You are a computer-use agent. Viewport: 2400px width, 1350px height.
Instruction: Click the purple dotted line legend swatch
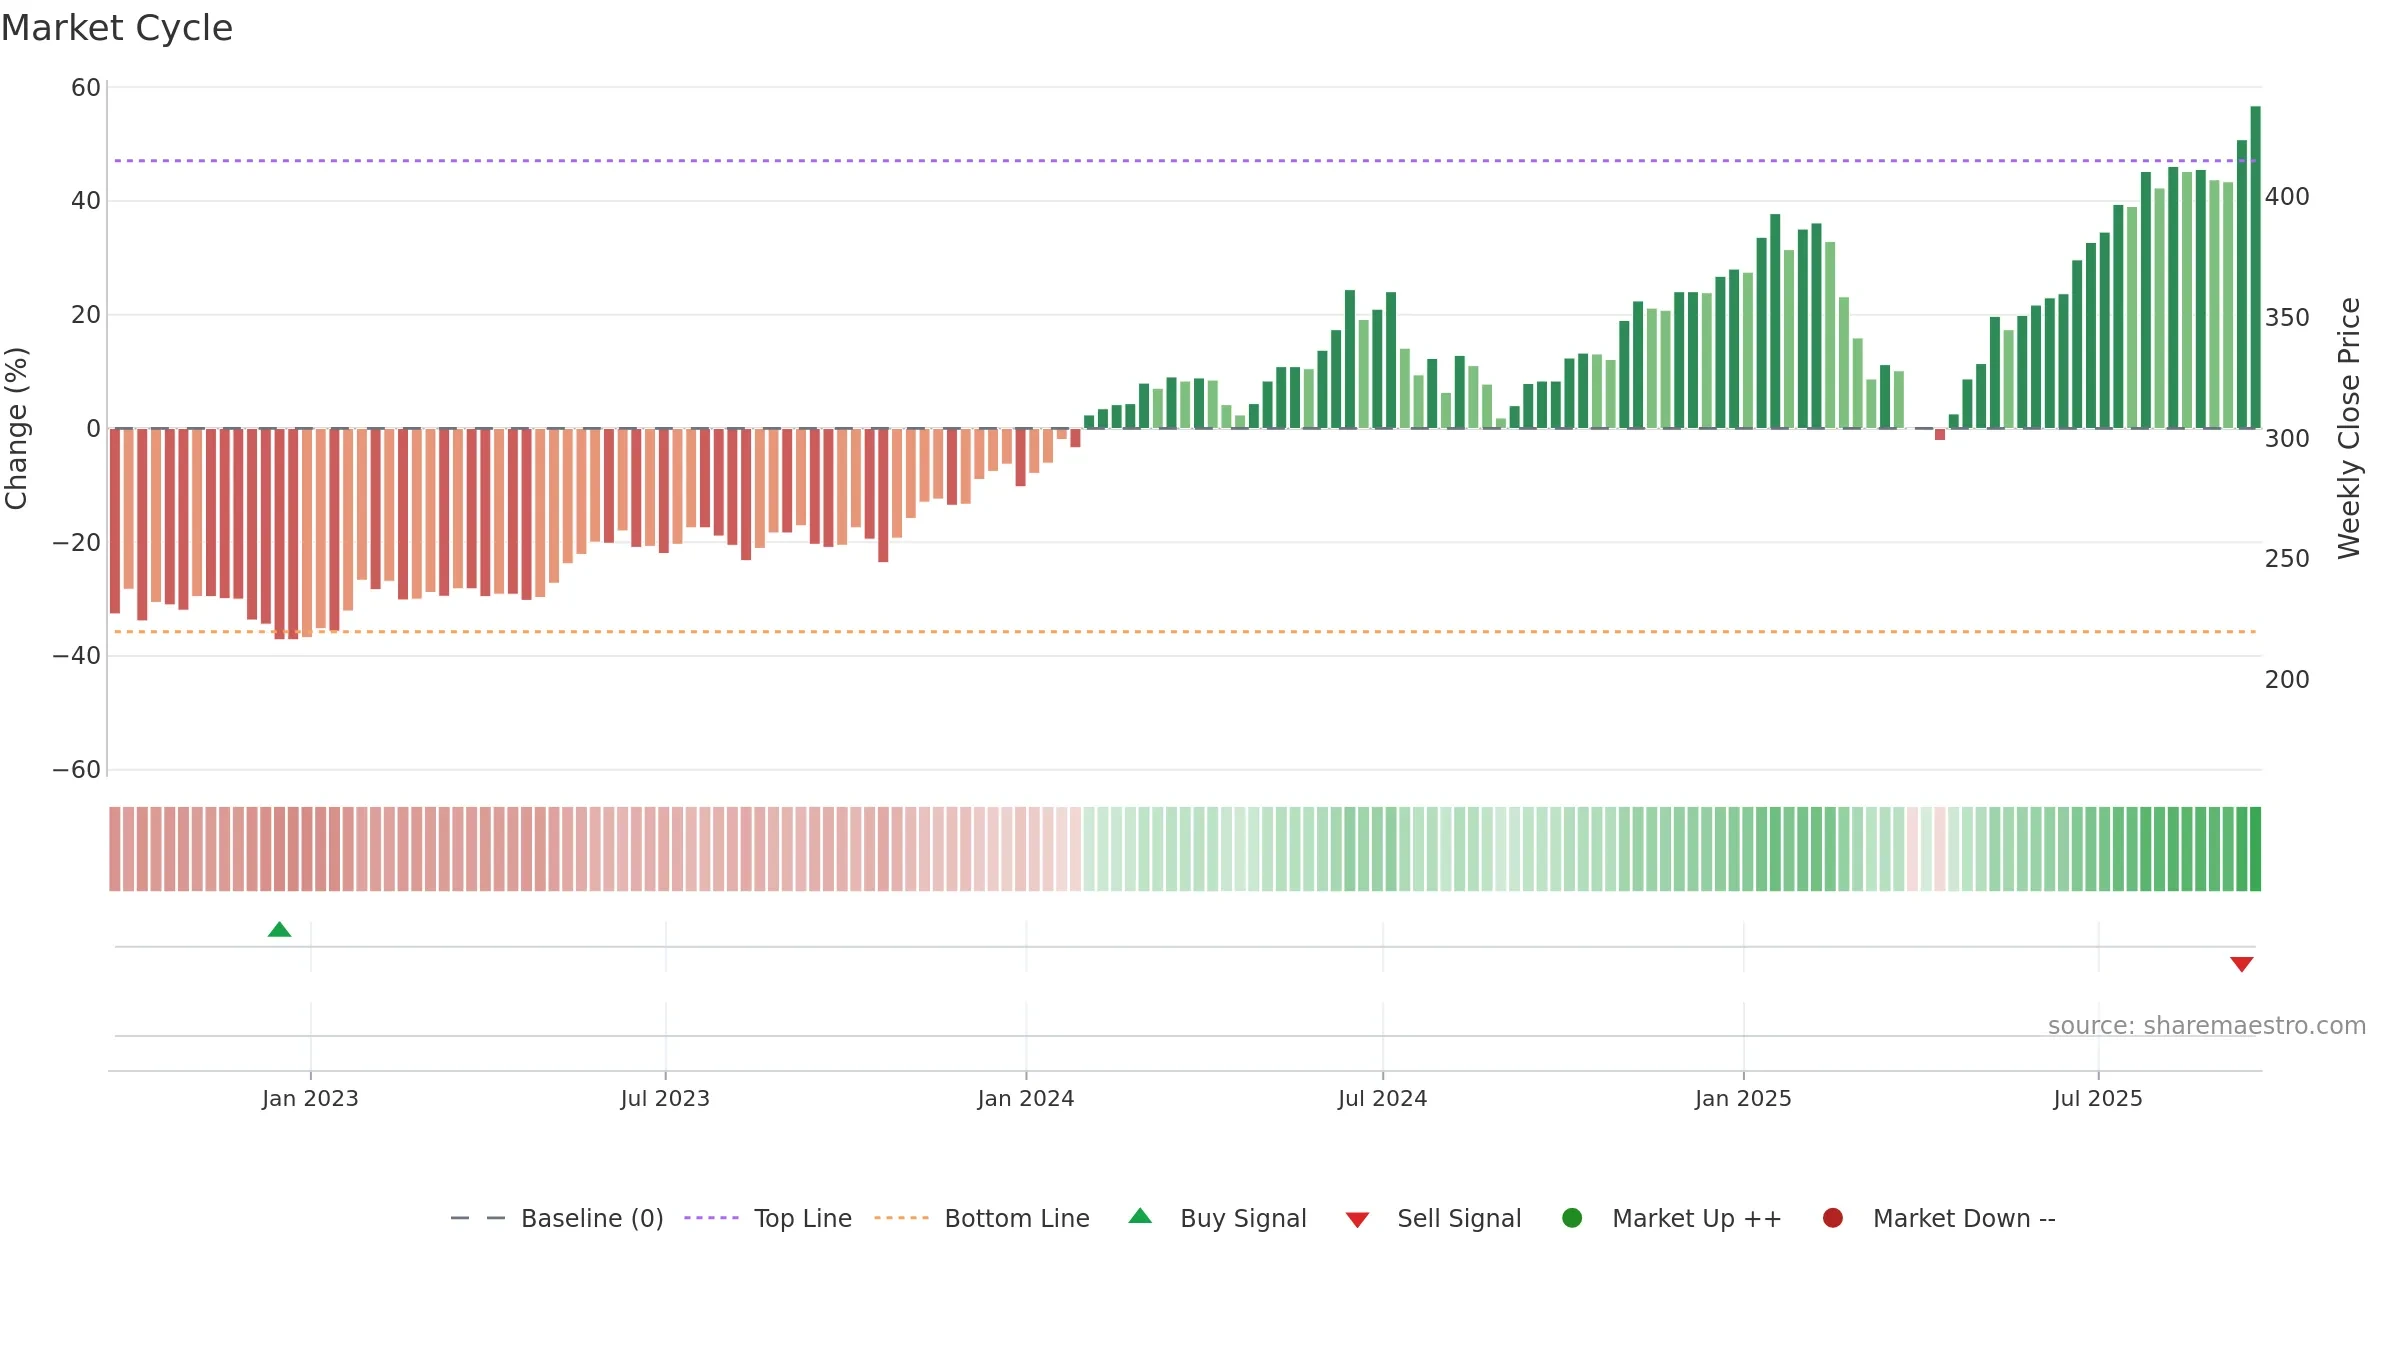tap(711, 1218)
